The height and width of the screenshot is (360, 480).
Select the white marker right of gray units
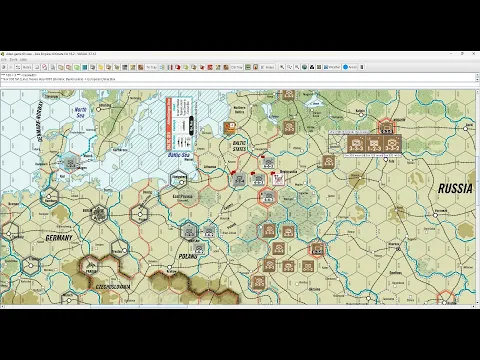(x=278, y=179)
